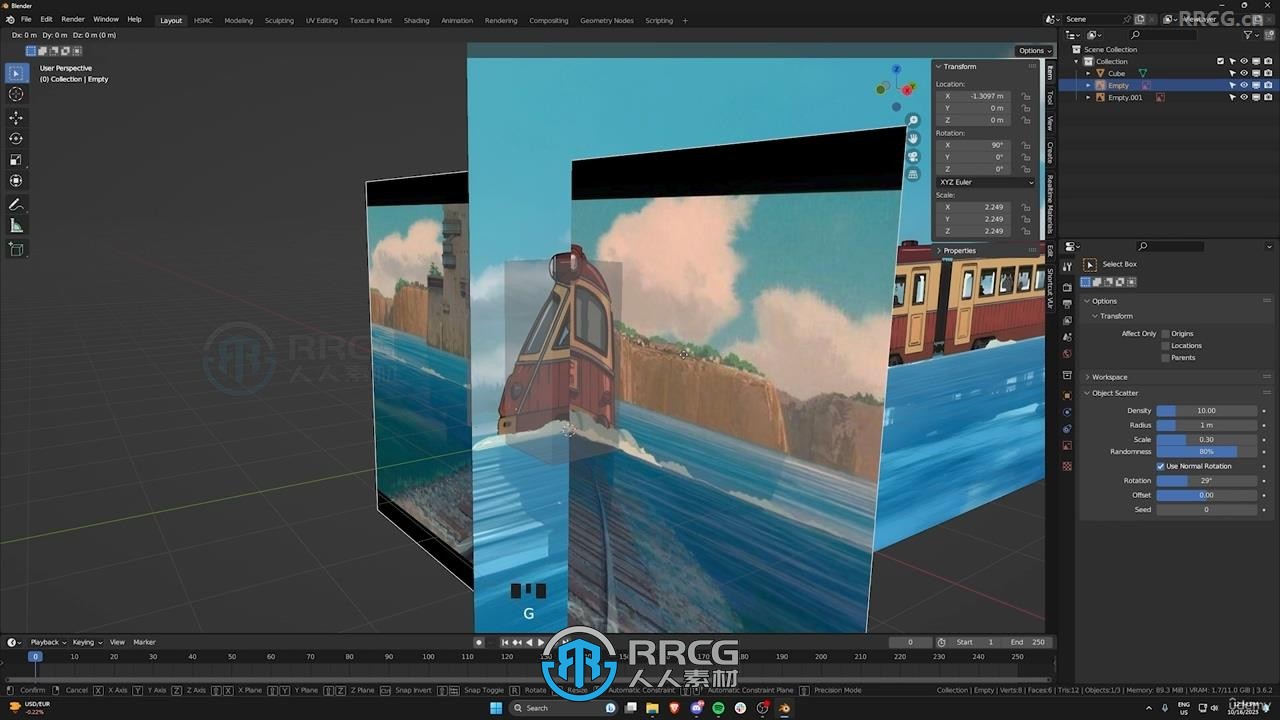The height and width of the screenshot is (720, 1280).
Task: Open Spotify from the Windows taskbar
Action: (x=718, y=708)
